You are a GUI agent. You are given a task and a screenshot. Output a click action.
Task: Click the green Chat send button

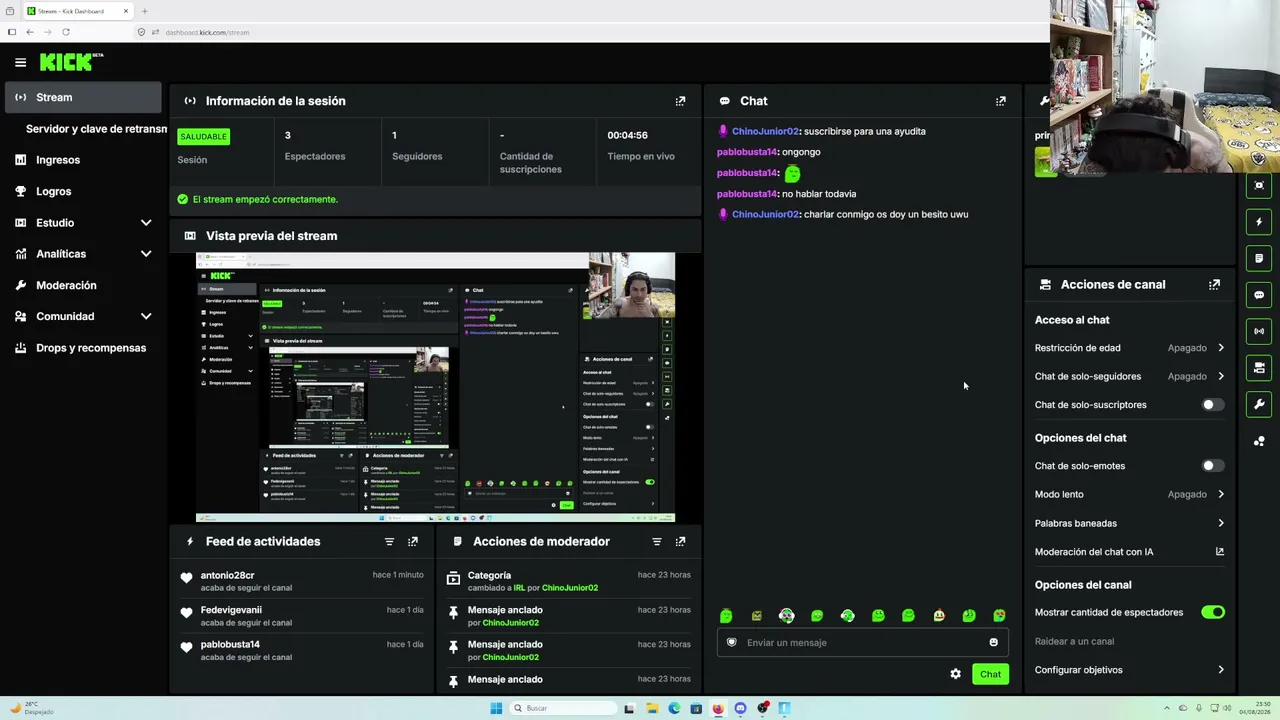click(x=990, y=674)
